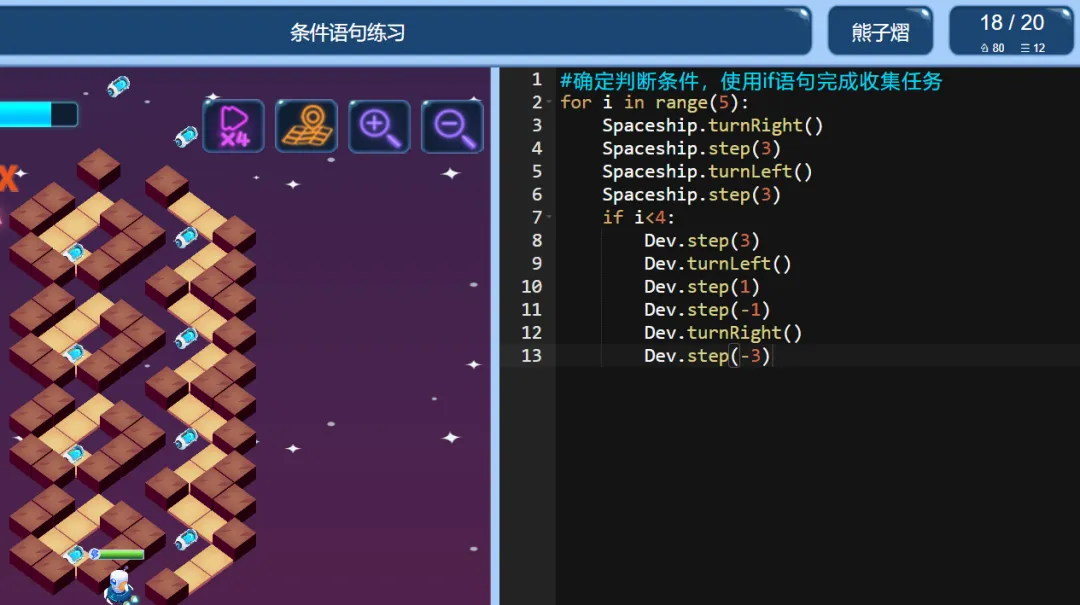Click the 80 score indicator
Viewport: 1080px width, 605px height.
coord(993,48)
